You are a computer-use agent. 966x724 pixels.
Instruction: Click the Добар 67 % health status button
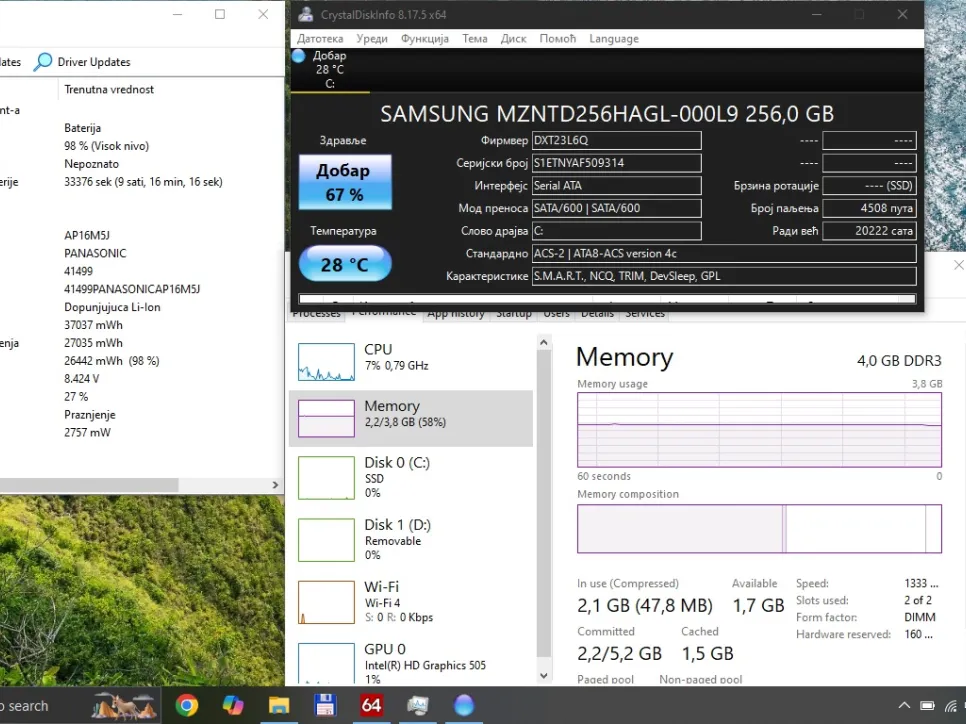tap(345, 182)
